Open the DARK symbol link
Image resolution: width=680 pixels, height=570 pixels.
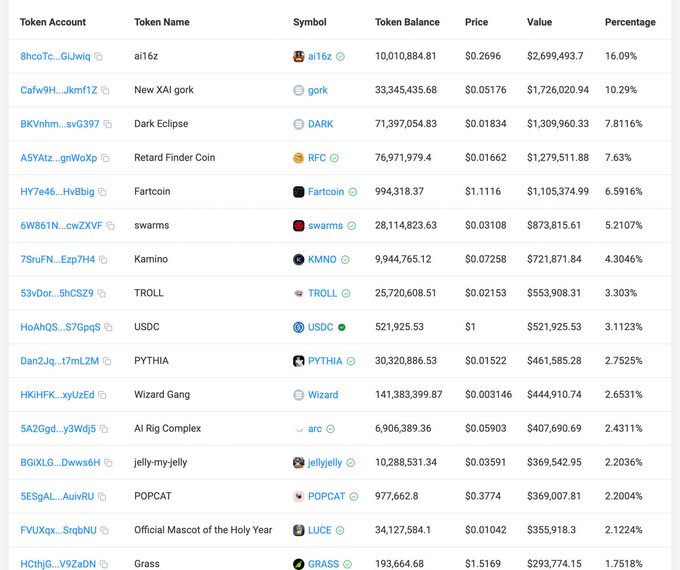pyautogui.click(x=320, y=124)
